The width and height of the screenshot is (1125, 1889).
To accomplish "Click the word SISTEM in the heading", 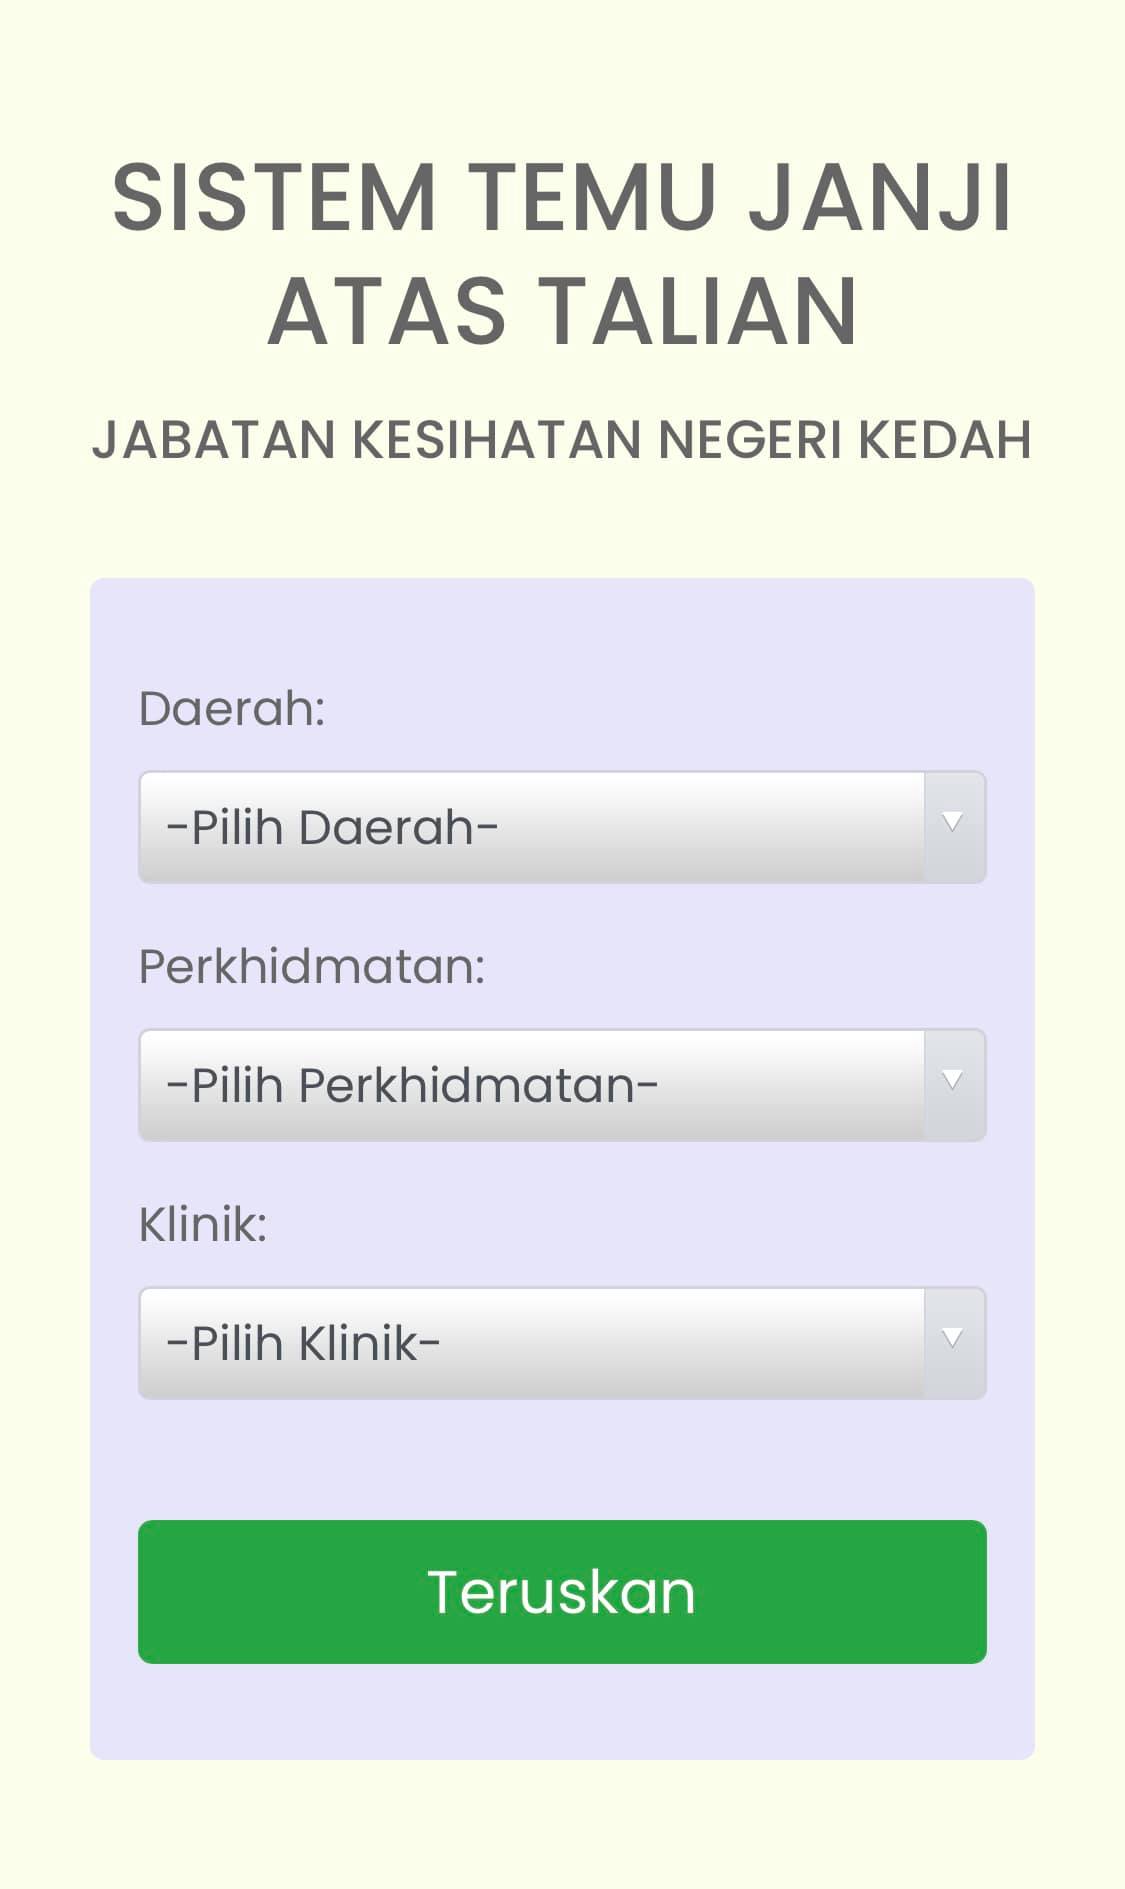I will click(274, 196).
